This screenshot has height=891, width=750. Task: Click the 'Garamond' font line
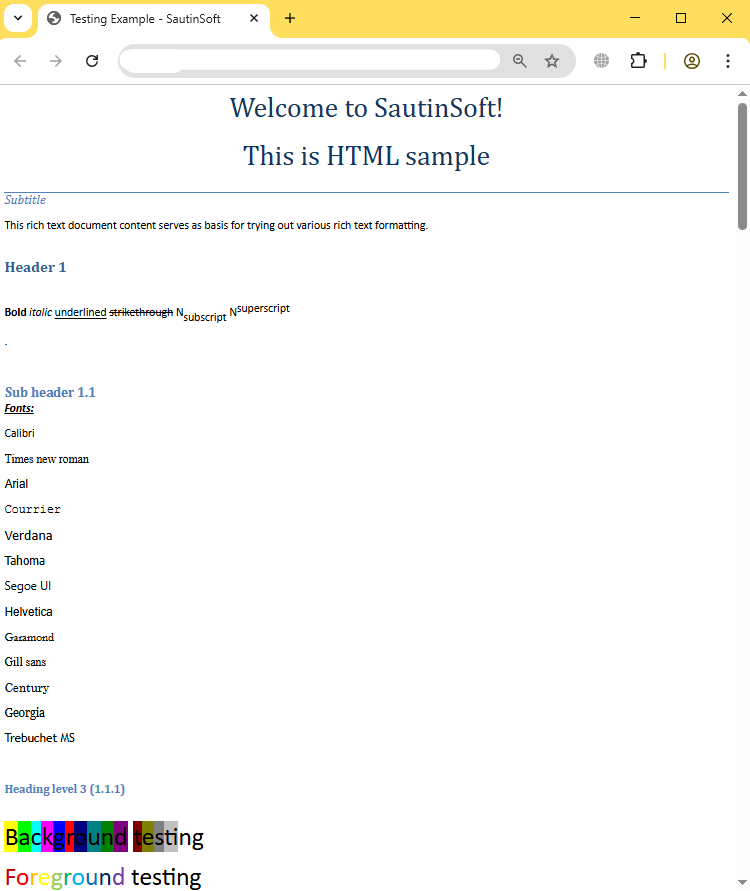tap(29, 637)
